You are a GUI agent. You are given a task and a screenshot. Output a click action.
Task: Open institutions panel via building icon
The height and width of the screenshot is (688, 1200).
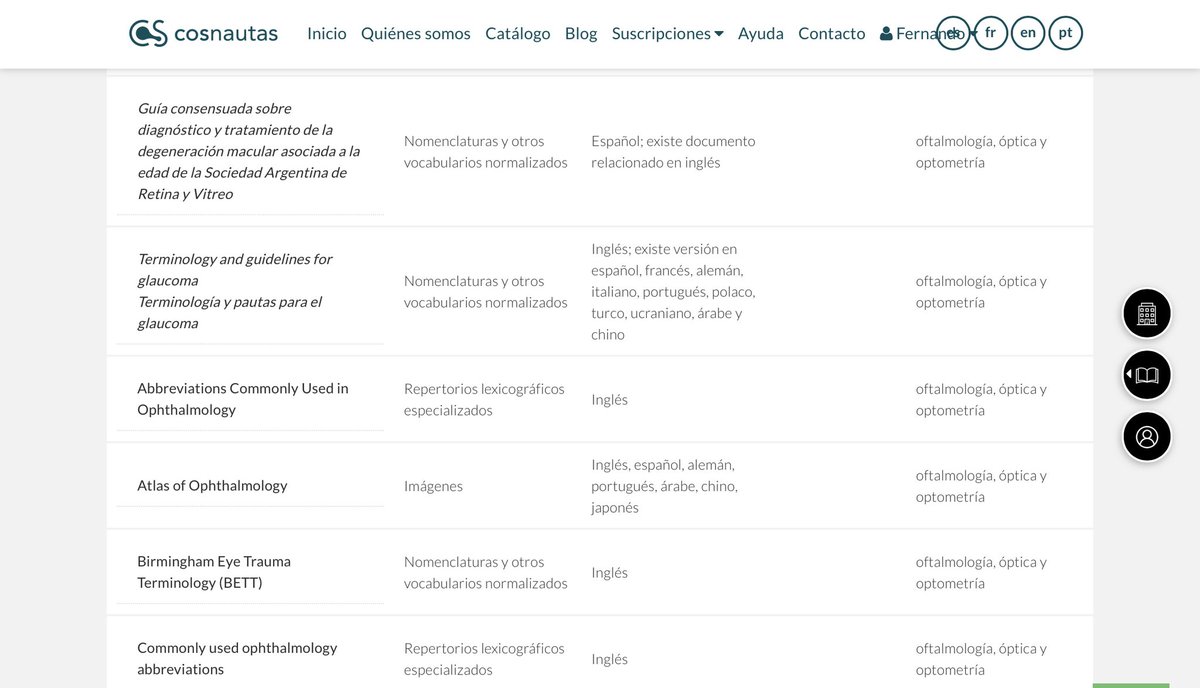pos(1146,313)
